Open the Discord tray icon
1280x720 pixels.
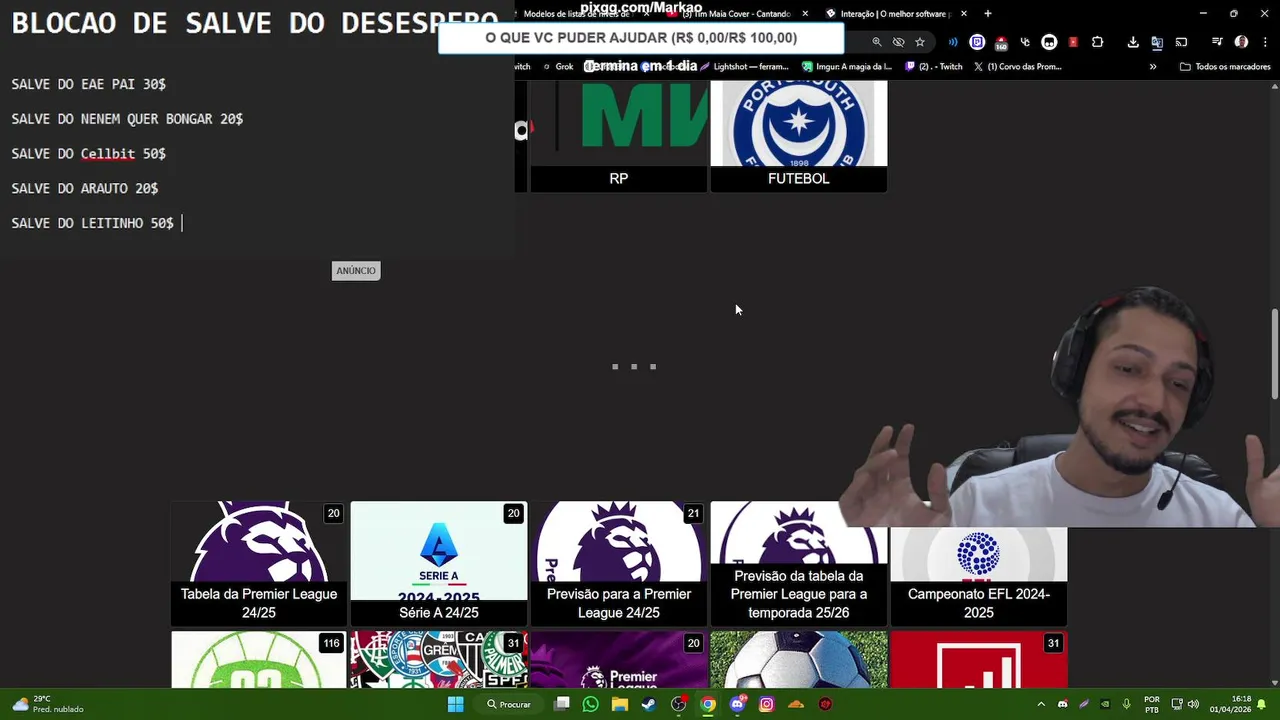pos(1062,704)
